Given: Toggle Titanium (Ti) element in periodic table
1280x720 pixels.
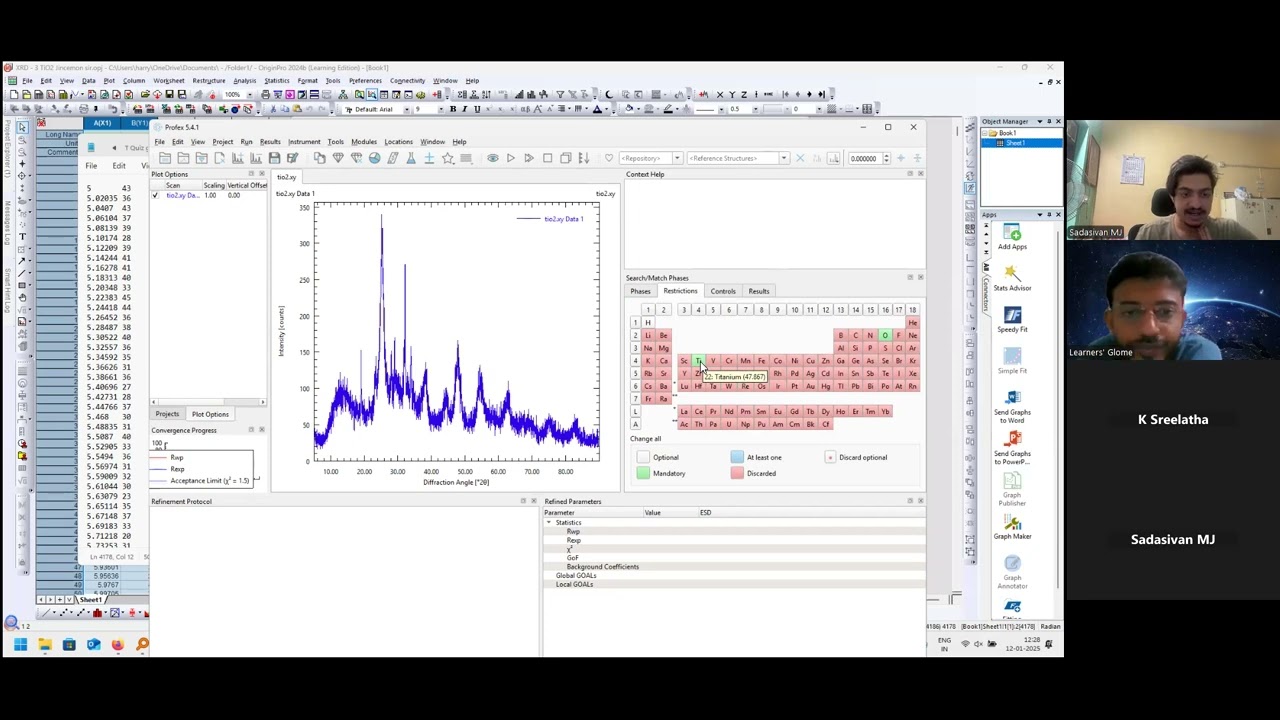Looking at the screenshot, I should tap(698, 361).
